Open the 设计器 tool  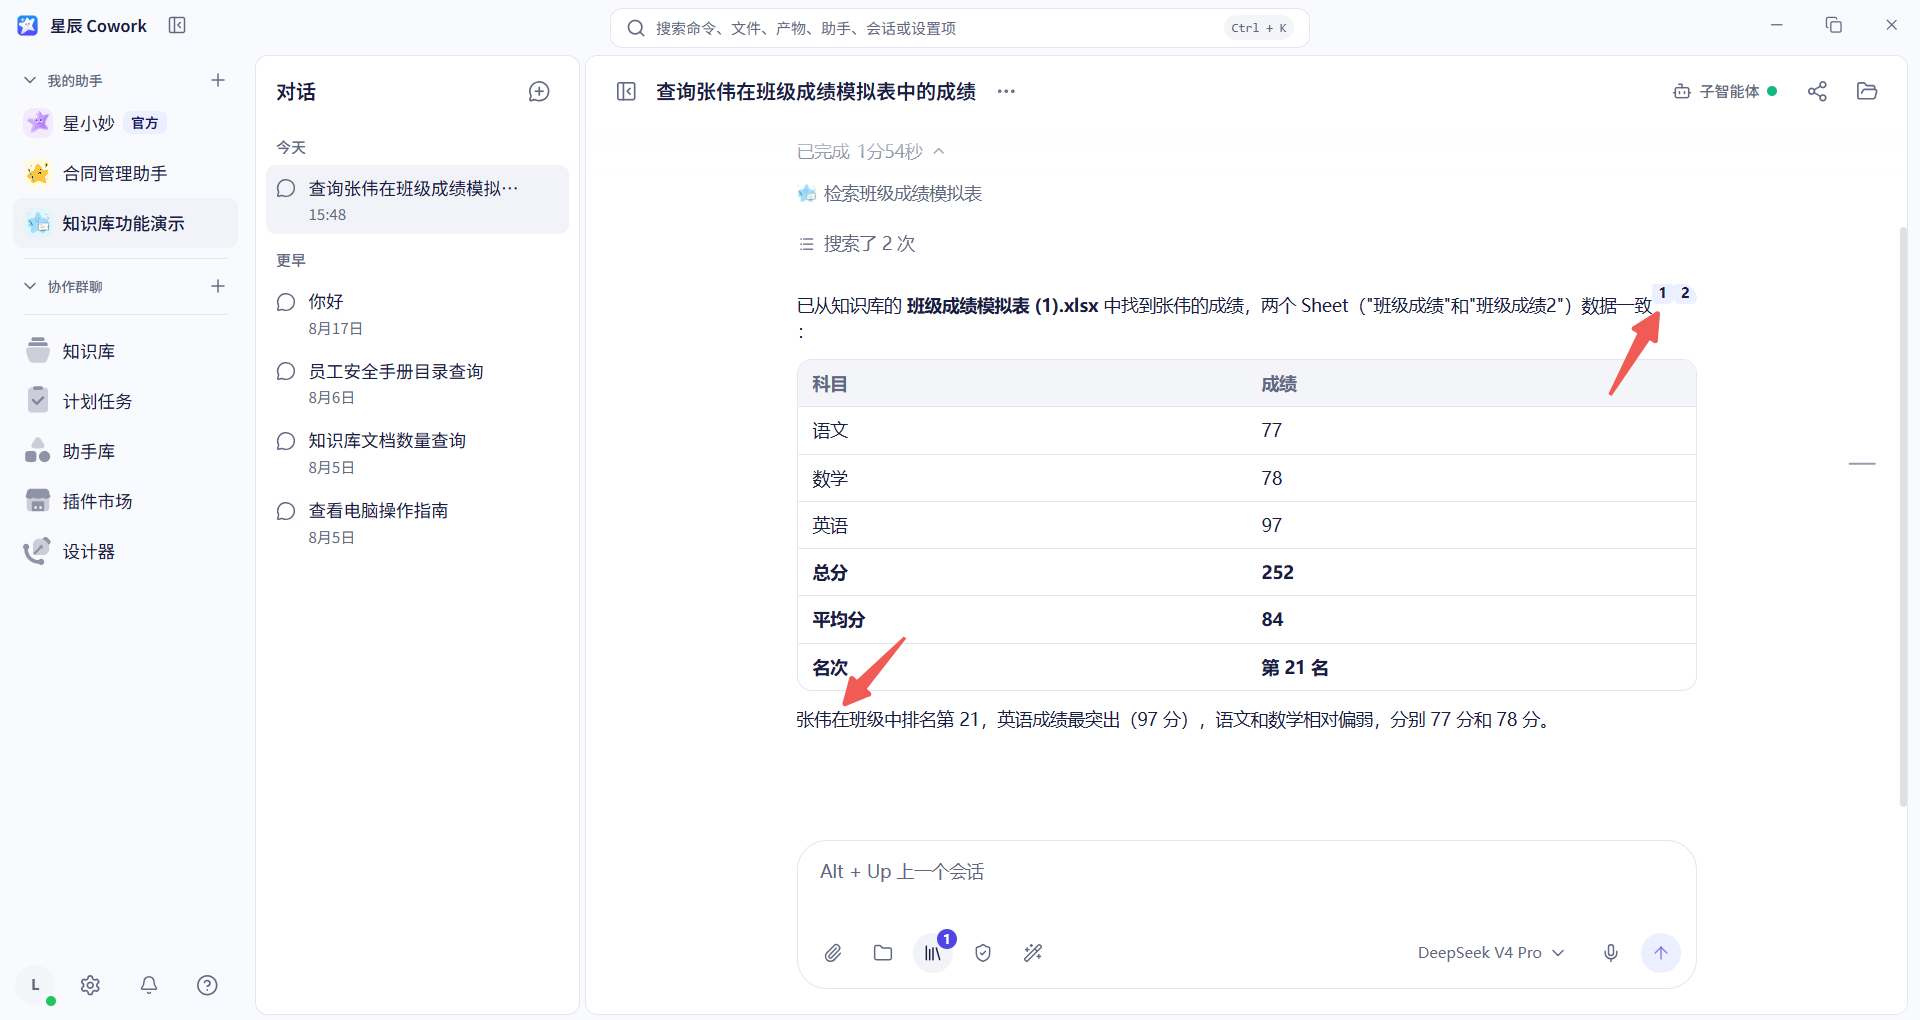point(125,551)
